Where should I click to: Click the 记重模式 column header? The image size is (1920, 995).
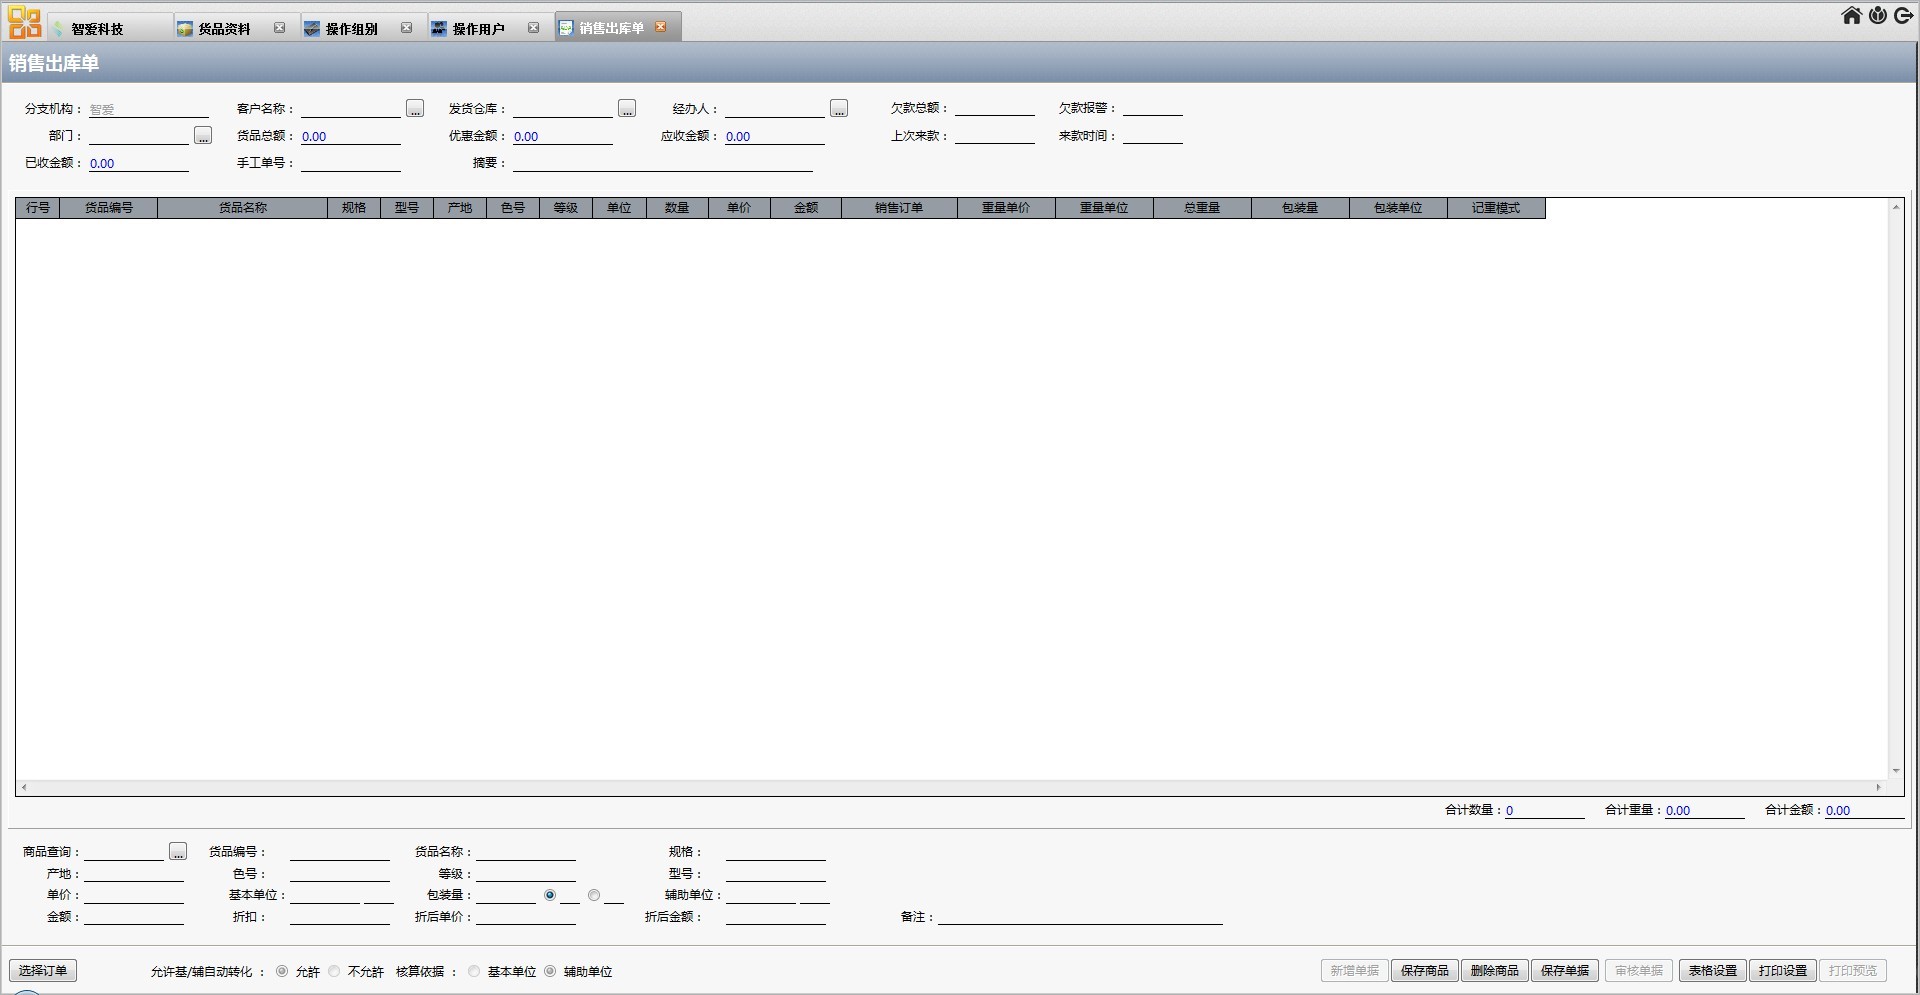pos(1496,208)
